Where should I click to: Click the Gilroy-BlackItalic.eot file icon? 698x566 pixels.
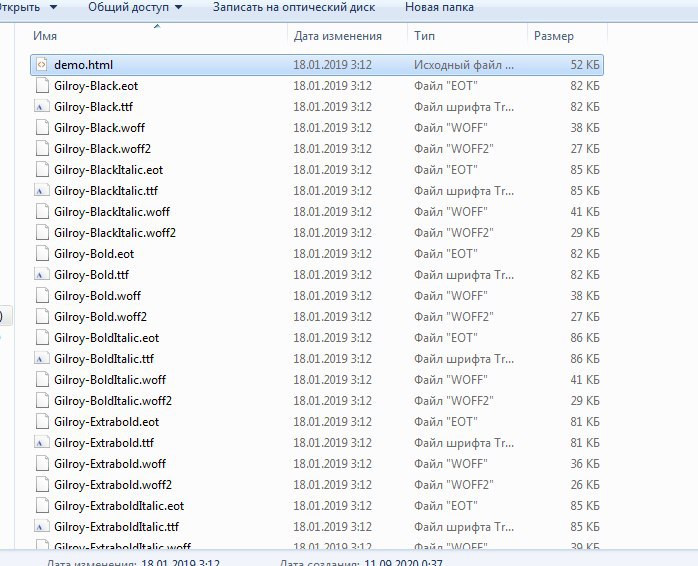tap(42, 170)
